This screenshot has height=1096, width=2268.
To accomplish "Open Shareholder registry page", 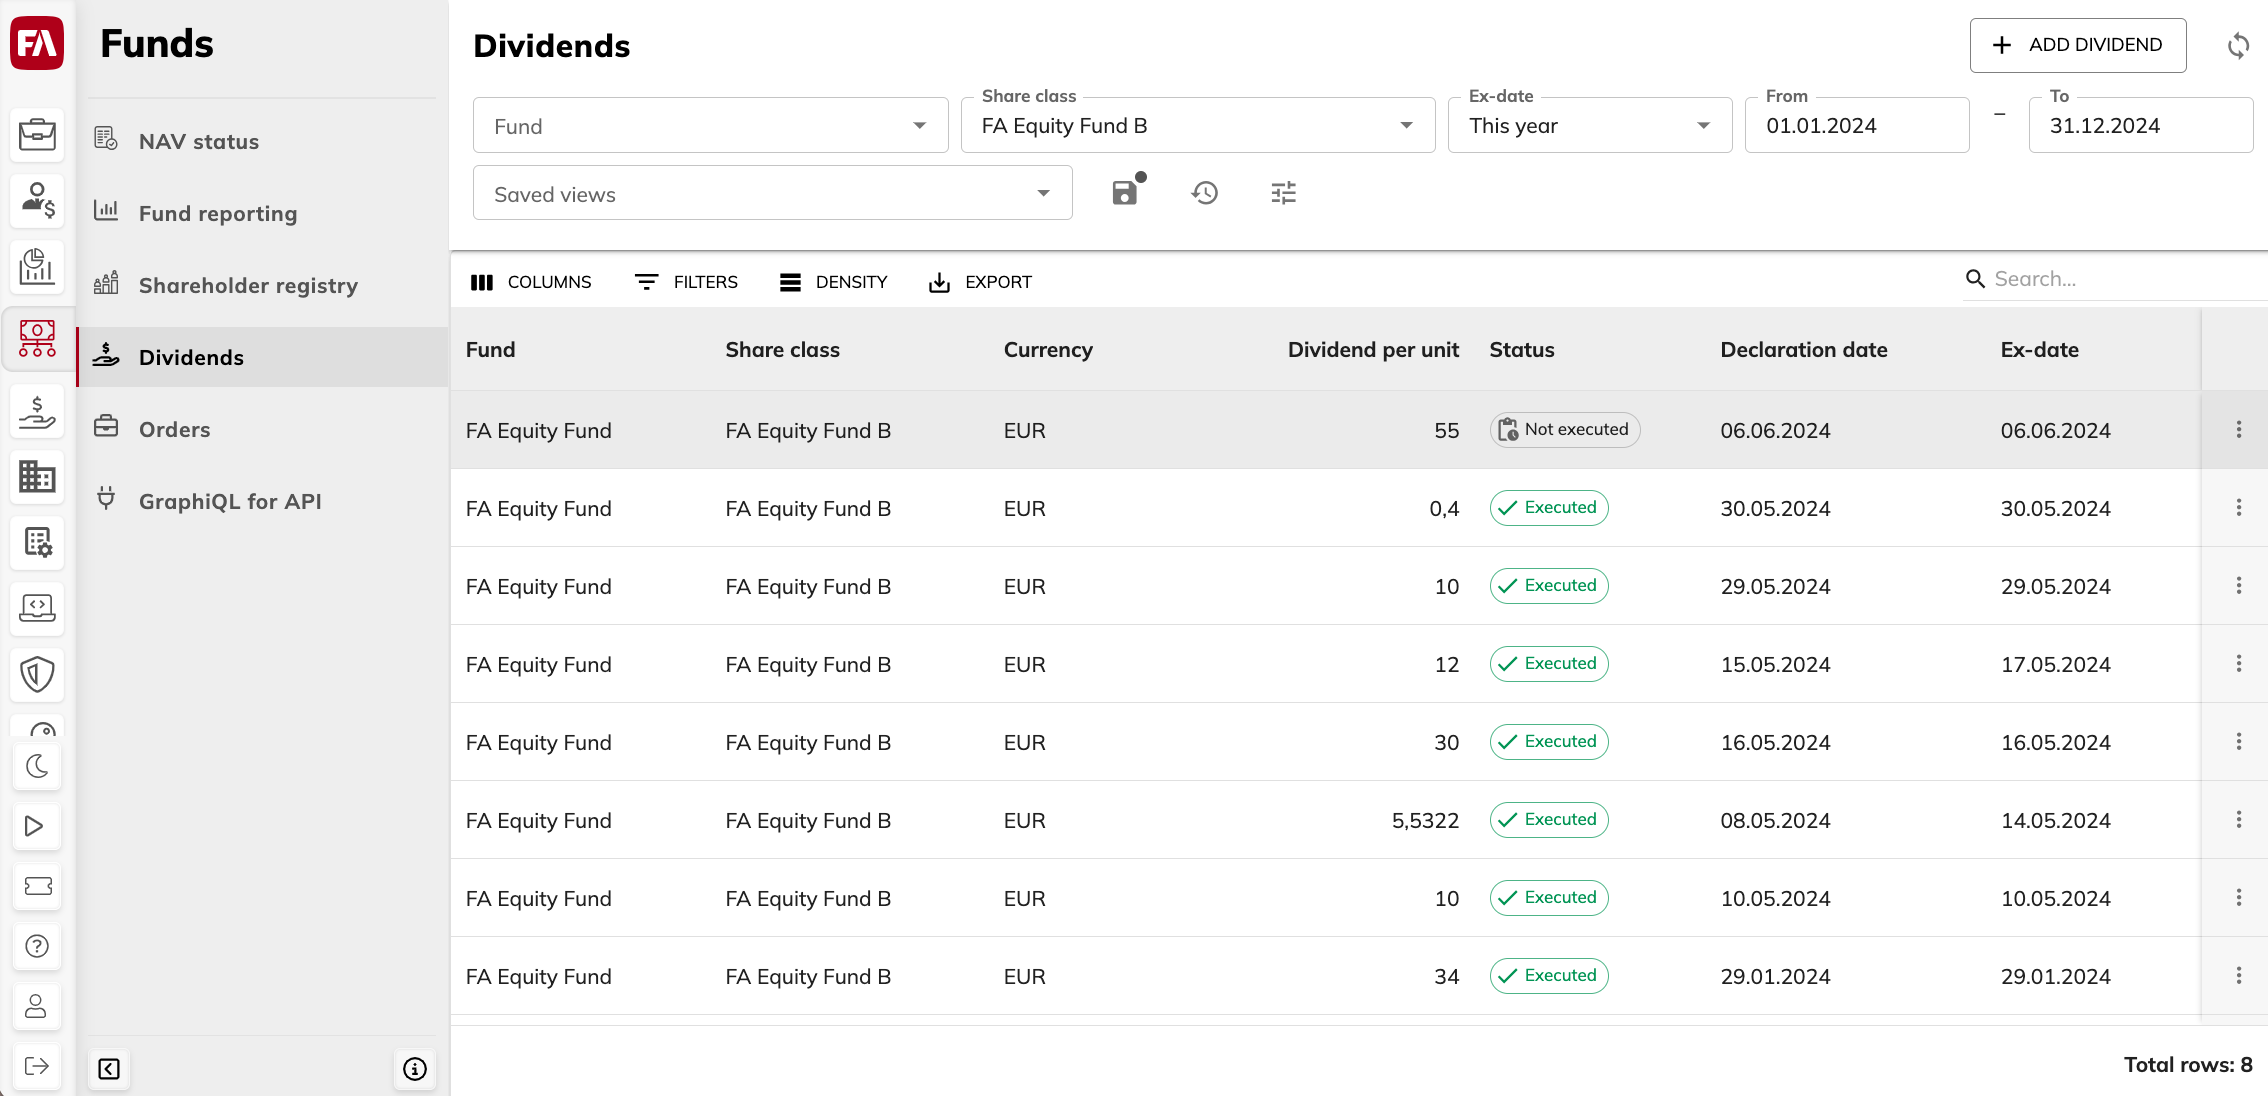I will [x=262, y=285].
